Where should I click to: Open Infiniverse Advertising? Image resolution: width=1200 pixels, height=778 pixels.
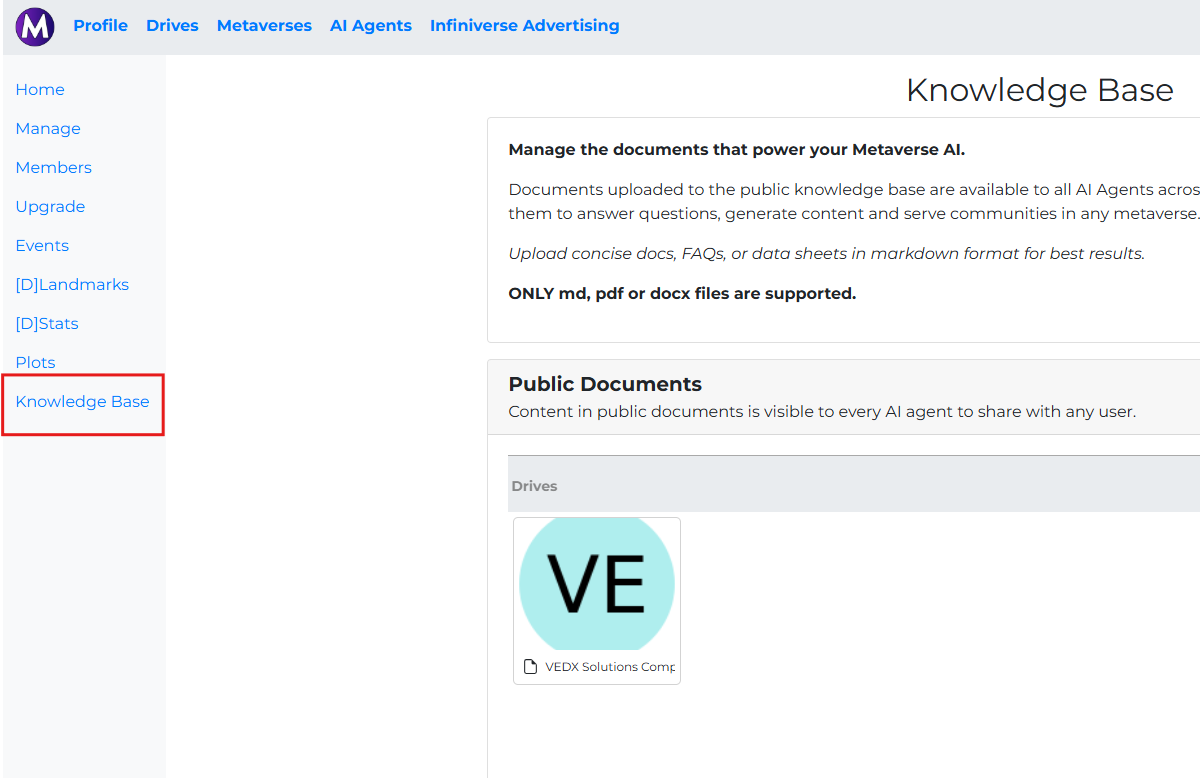524,25
